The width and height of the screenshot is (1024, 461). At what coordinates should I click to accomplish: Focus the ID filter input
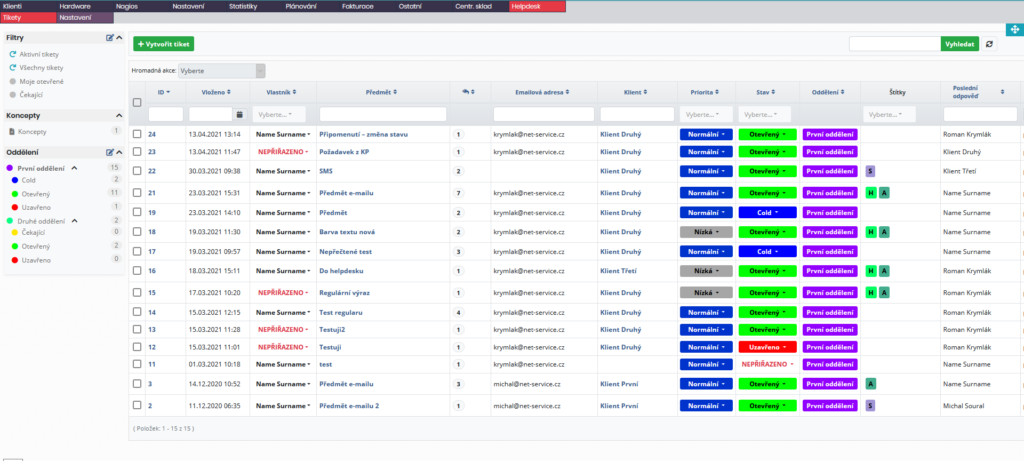tap(166, 114)
